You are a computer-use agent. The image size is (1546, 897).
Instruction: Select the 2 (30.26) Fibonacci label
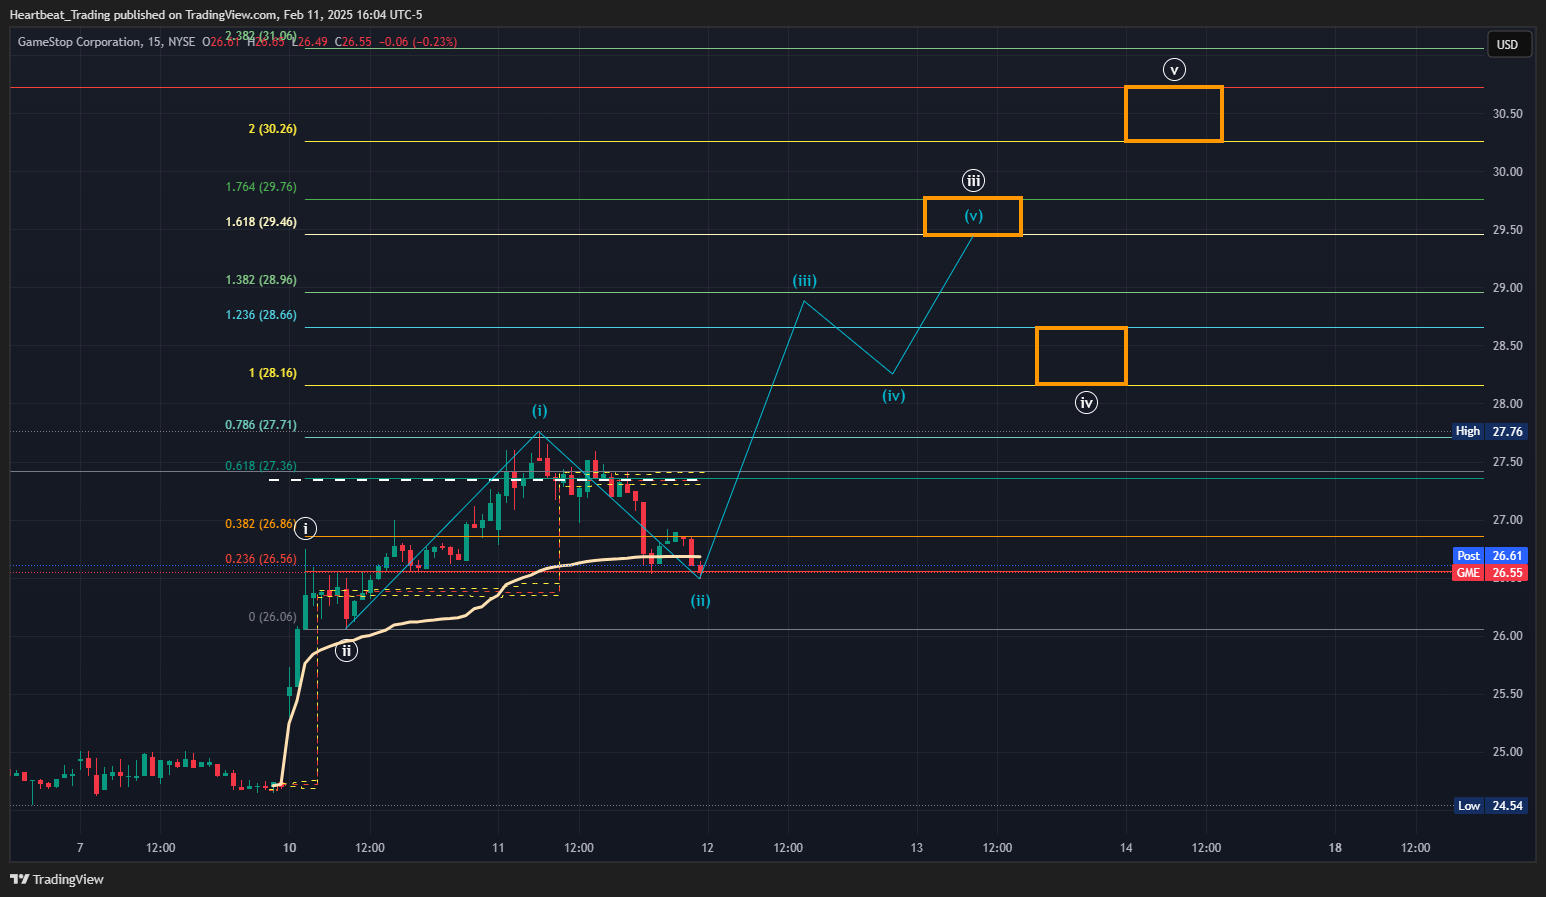[x=273, y=129]
